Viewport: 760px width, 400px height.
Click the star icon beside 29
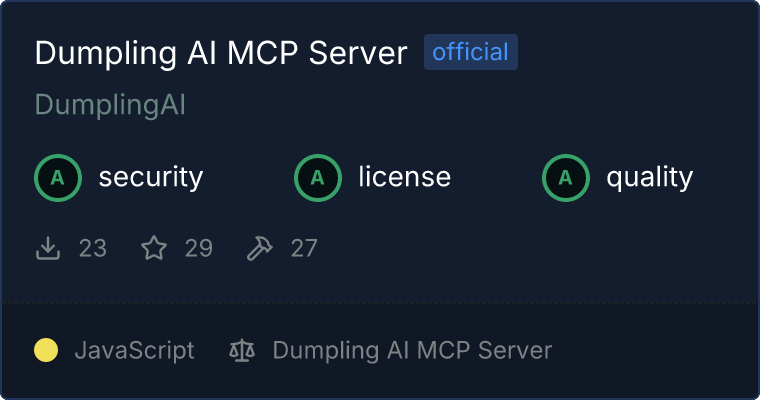[x=154, y=248]
